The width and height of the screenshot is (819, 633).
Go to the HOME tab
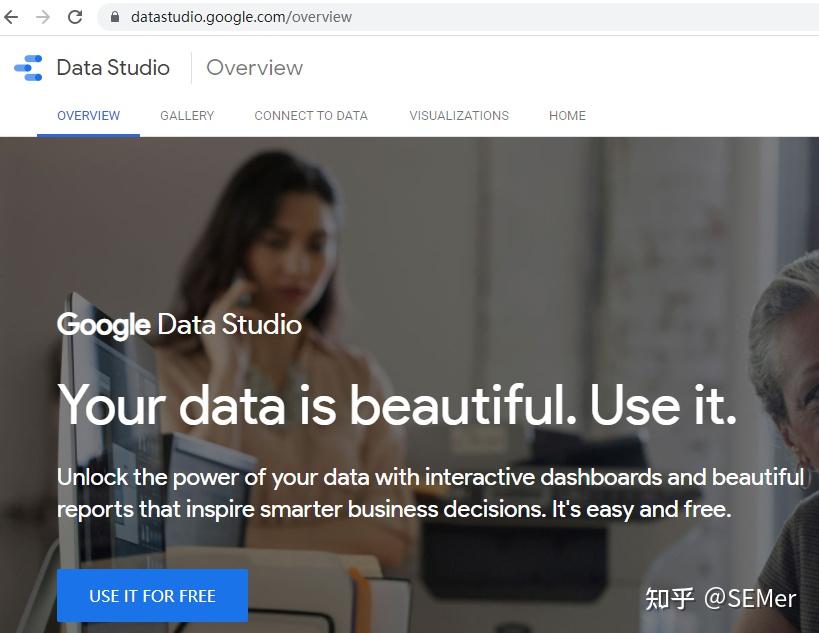[x=566, y=115]
